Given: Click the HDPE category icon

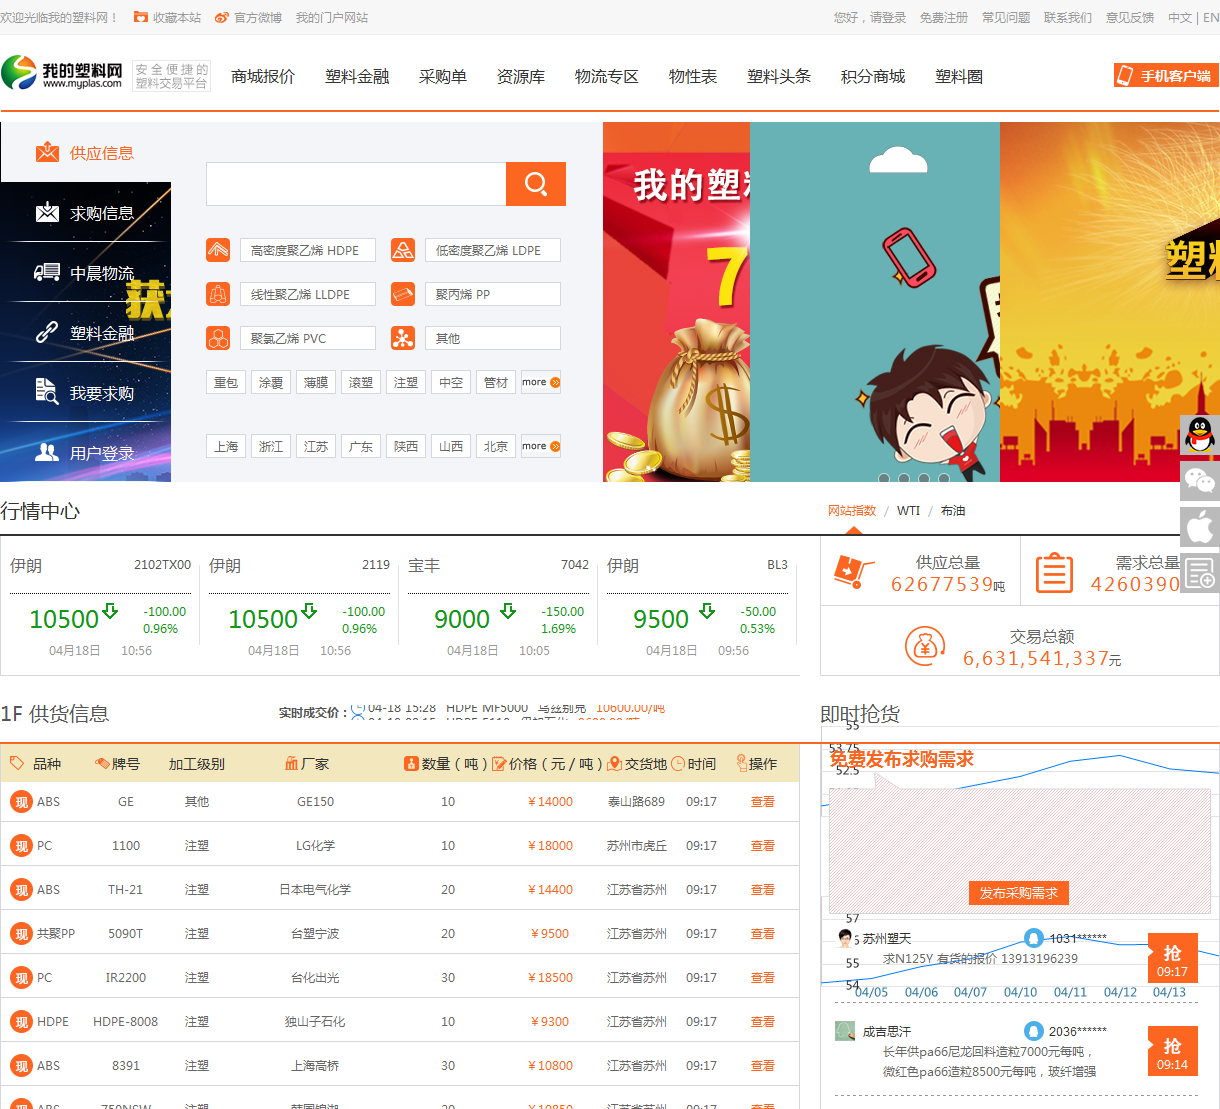Looking at the screenshot, I should pos(218,250).
